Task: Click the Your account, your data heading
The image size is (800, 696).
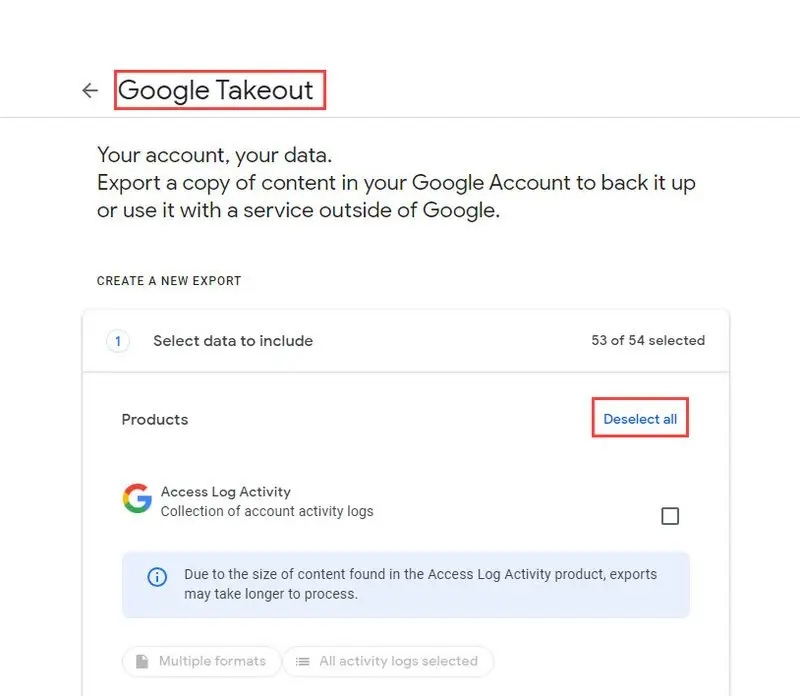Action: 214,155
